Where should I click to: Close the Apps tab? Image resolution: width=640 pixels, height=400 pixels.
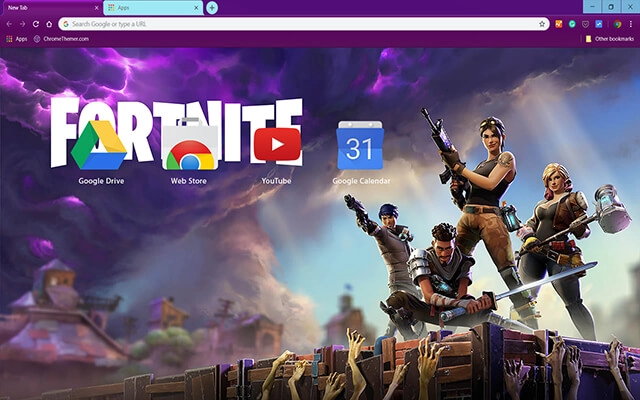(x=196, y=8)
